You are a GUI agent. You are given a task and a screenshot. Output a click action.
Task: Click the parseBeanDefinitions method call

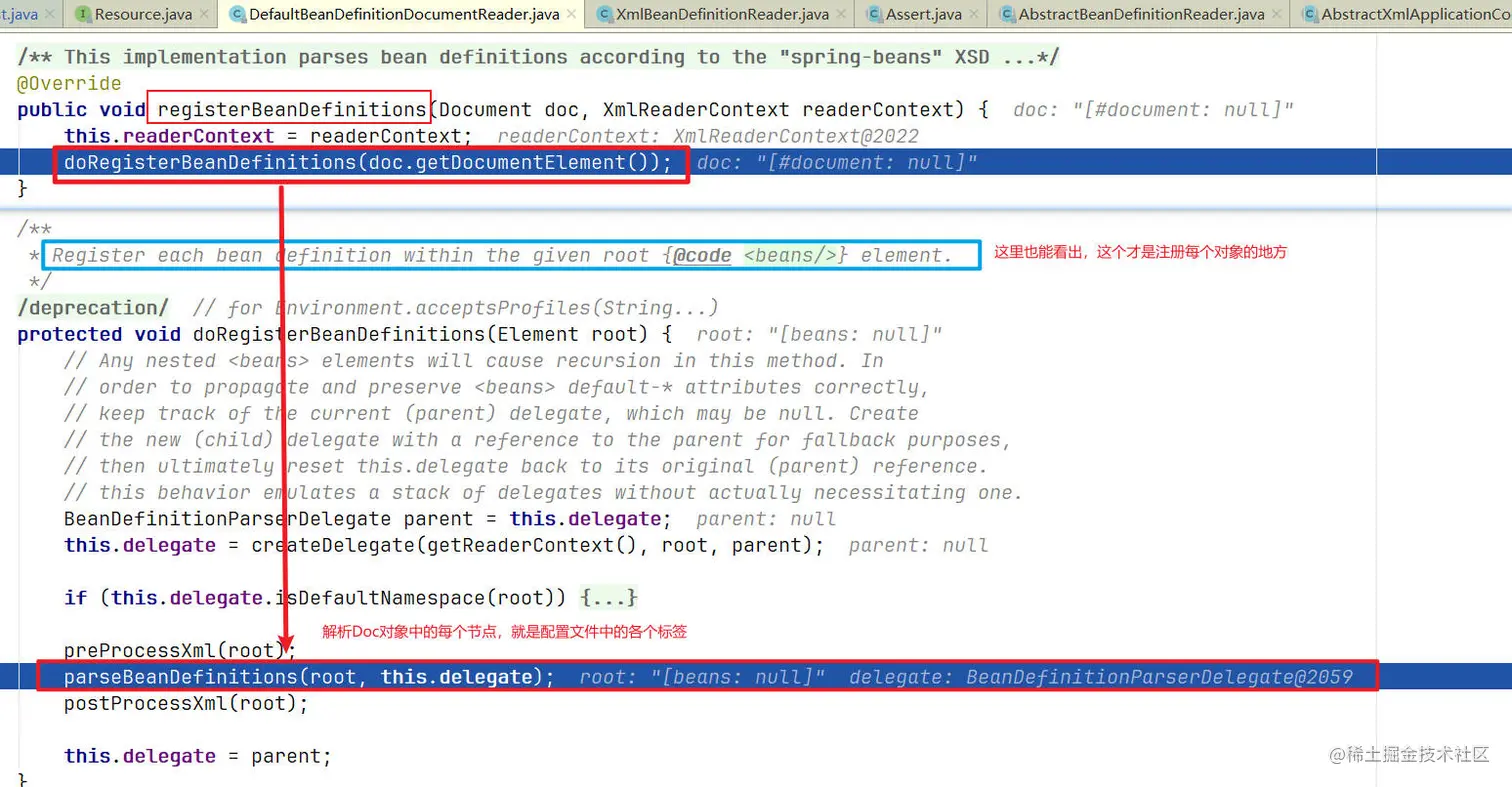[181, 677]
